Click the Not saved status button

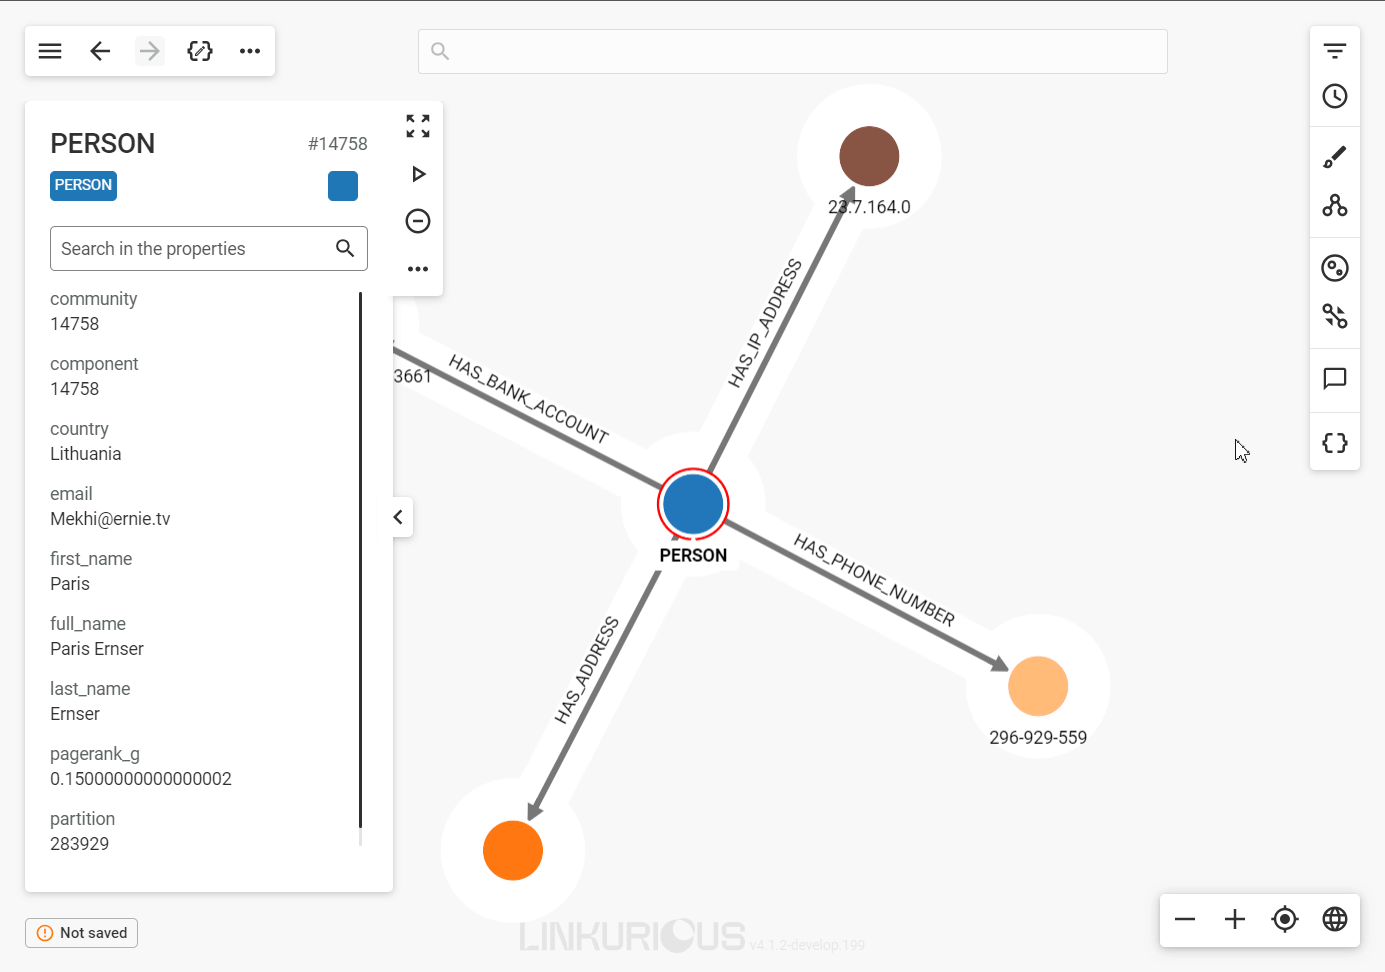coord(82,933)
